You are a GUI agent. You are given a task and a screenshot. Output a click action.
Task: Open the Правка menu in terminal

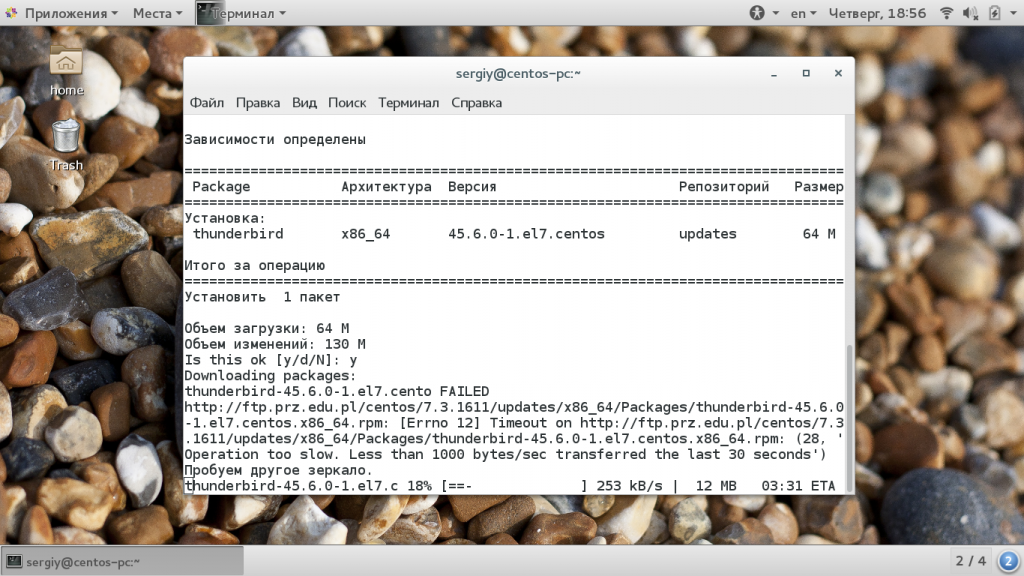pos(258,102)
